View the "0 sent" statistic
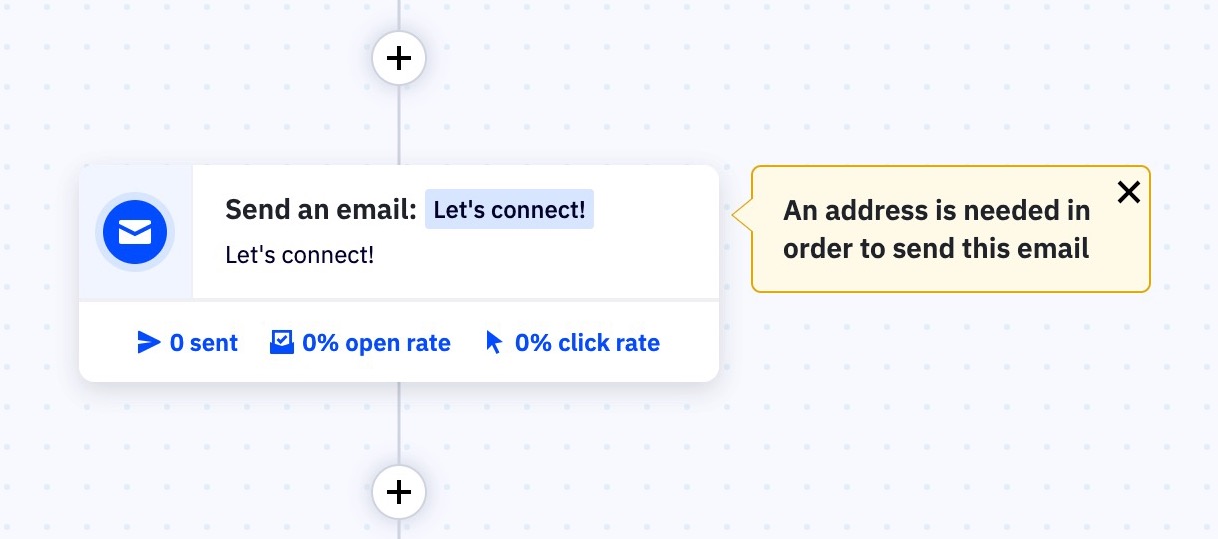This screenshot has width=1218, height=539. tap(203, 343)
